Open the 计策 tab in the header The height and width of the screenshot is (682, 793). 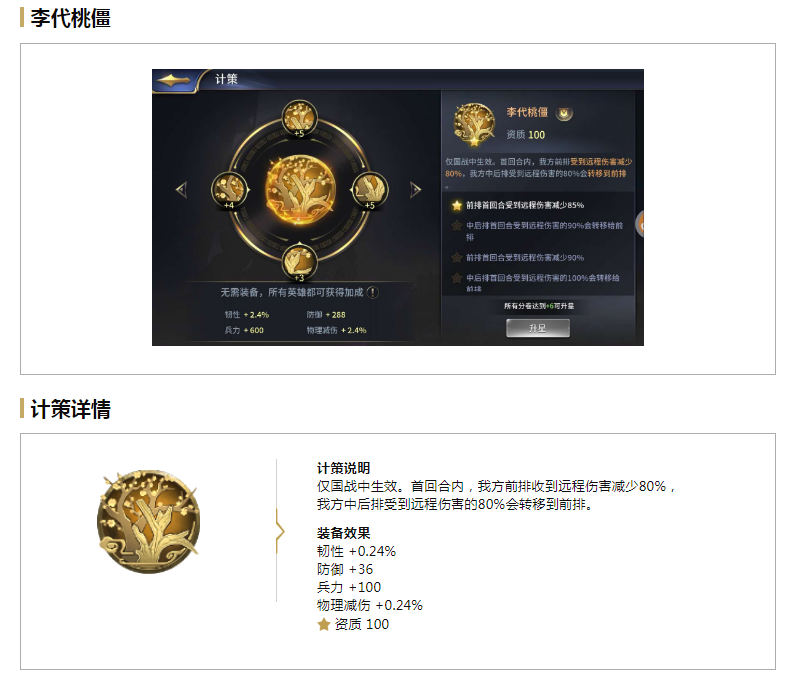[226, 79]
